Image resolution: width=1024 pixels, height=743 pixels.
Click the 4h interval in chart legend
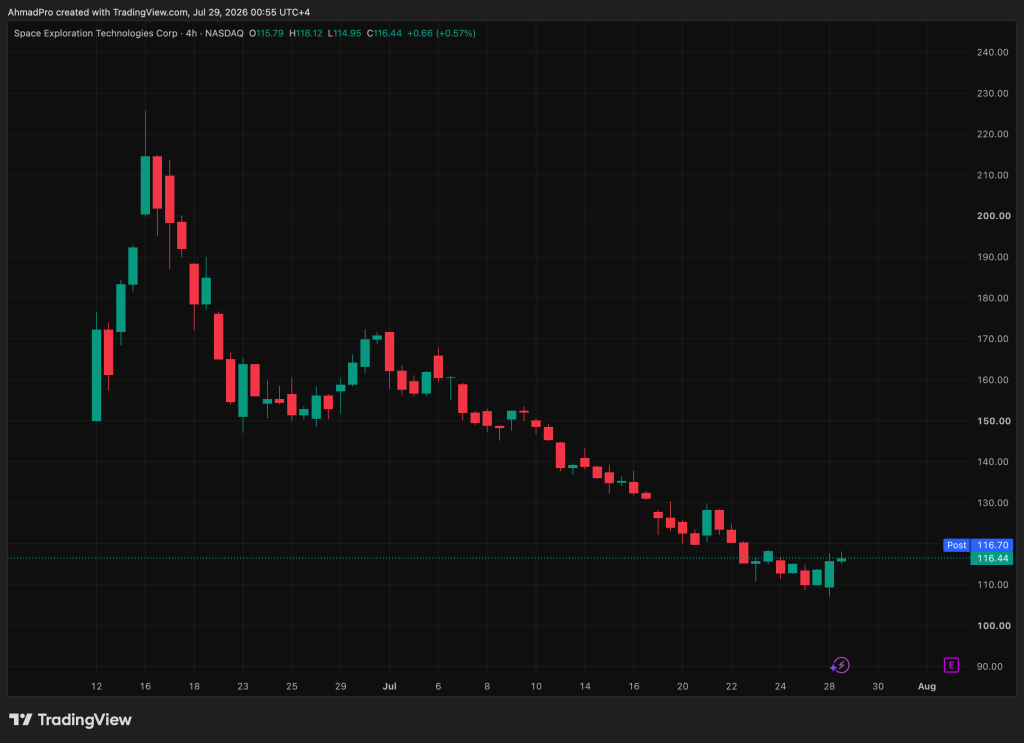(x=191, y=33)
